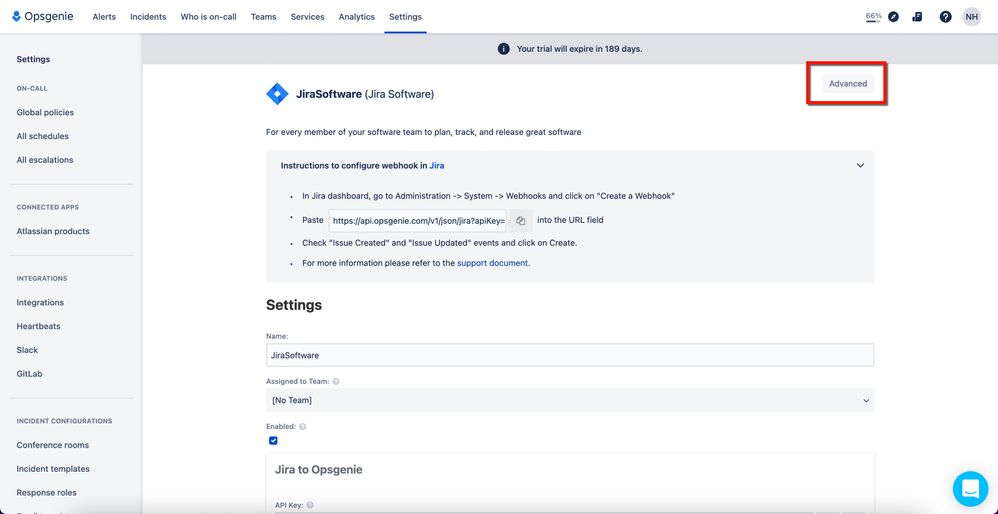Screen dimensions: 998x514
Task: Click the Assigned to Team help icon
Action: [x=336, y=382]
